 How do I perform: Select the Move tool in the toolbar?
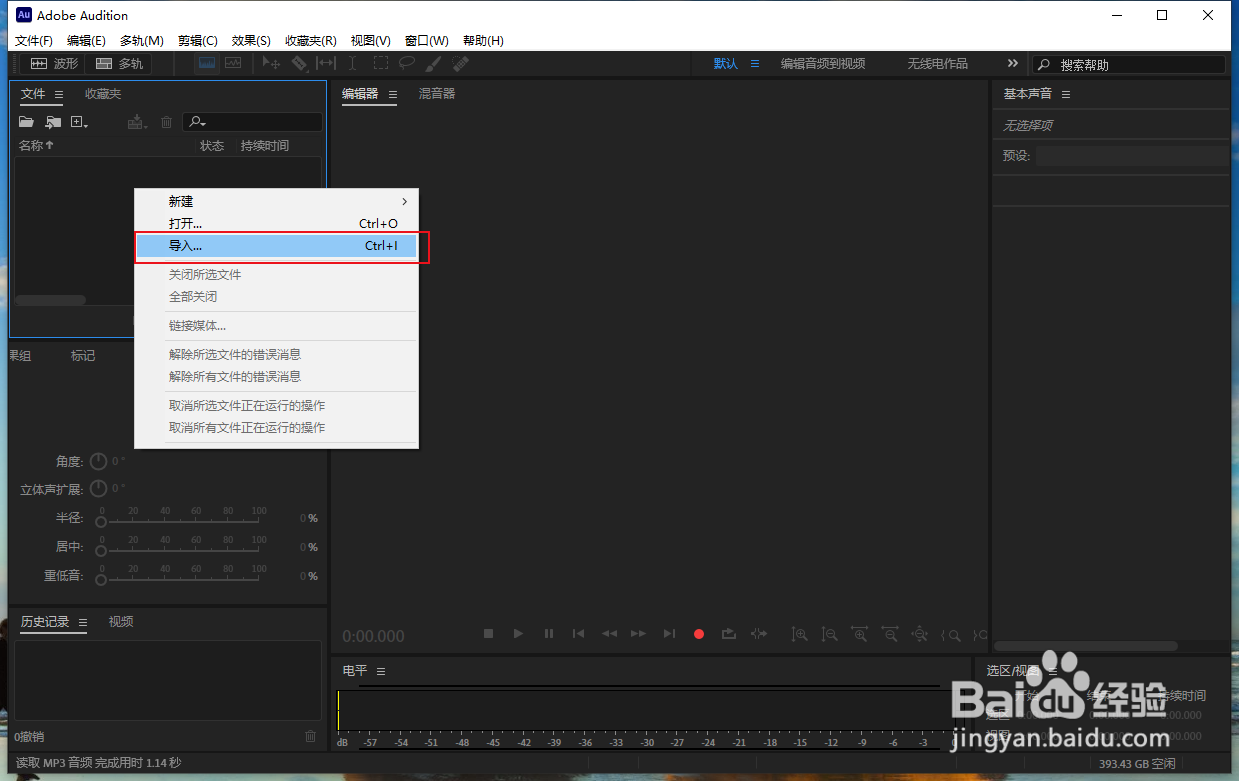click(x=270, y=63)
